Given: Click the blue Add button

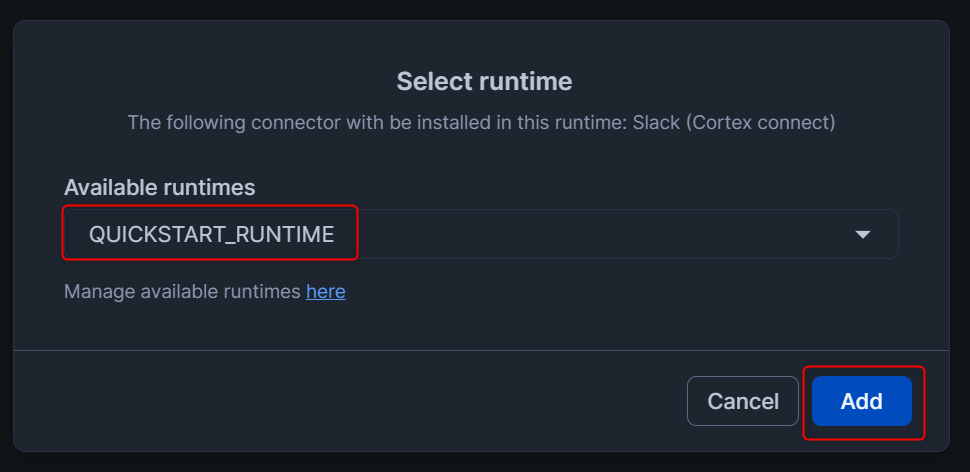Looking at the screenshot, I should tap(861, 402).
